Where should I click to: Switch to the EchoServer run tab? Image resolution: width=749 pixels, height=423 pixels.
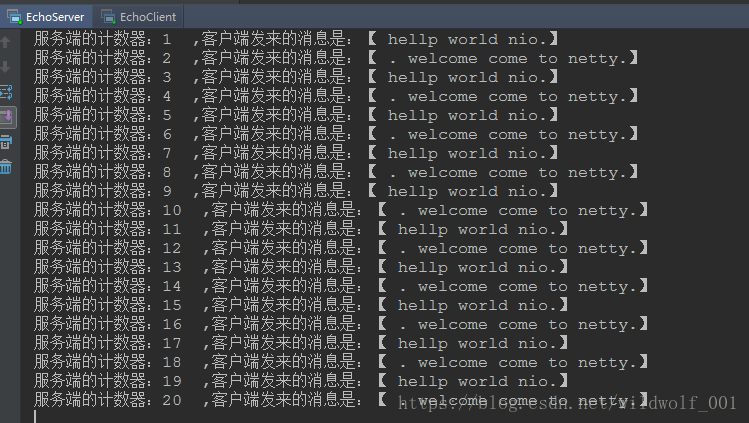(46, 17)
